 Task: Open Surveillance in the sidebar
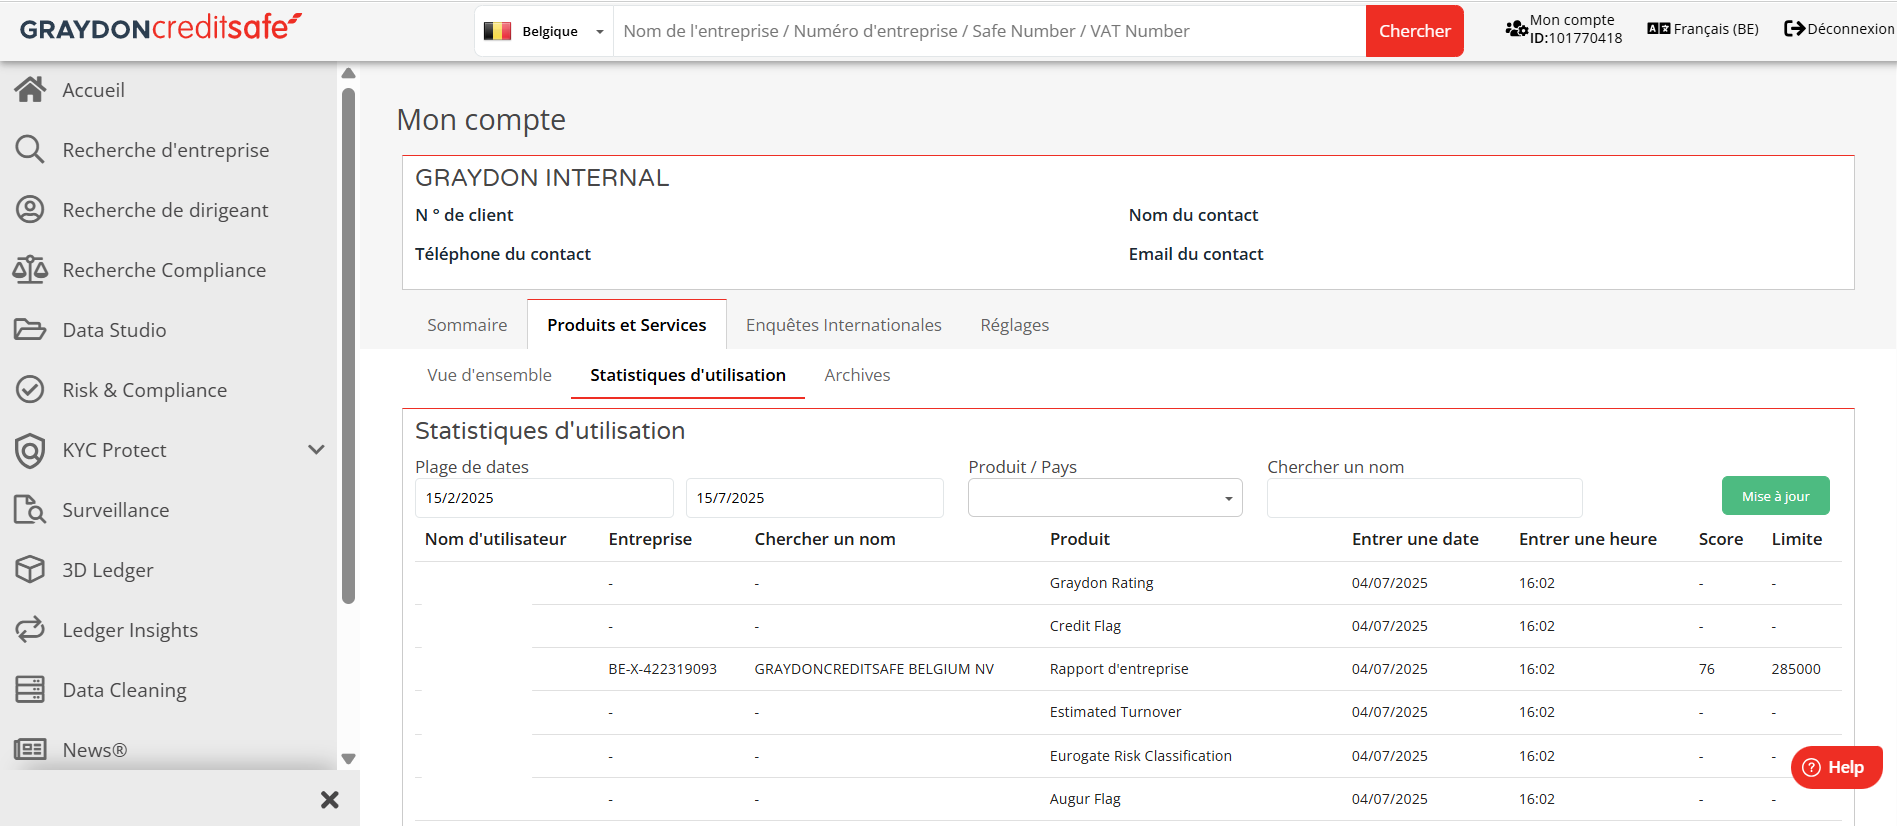[115, 510]
